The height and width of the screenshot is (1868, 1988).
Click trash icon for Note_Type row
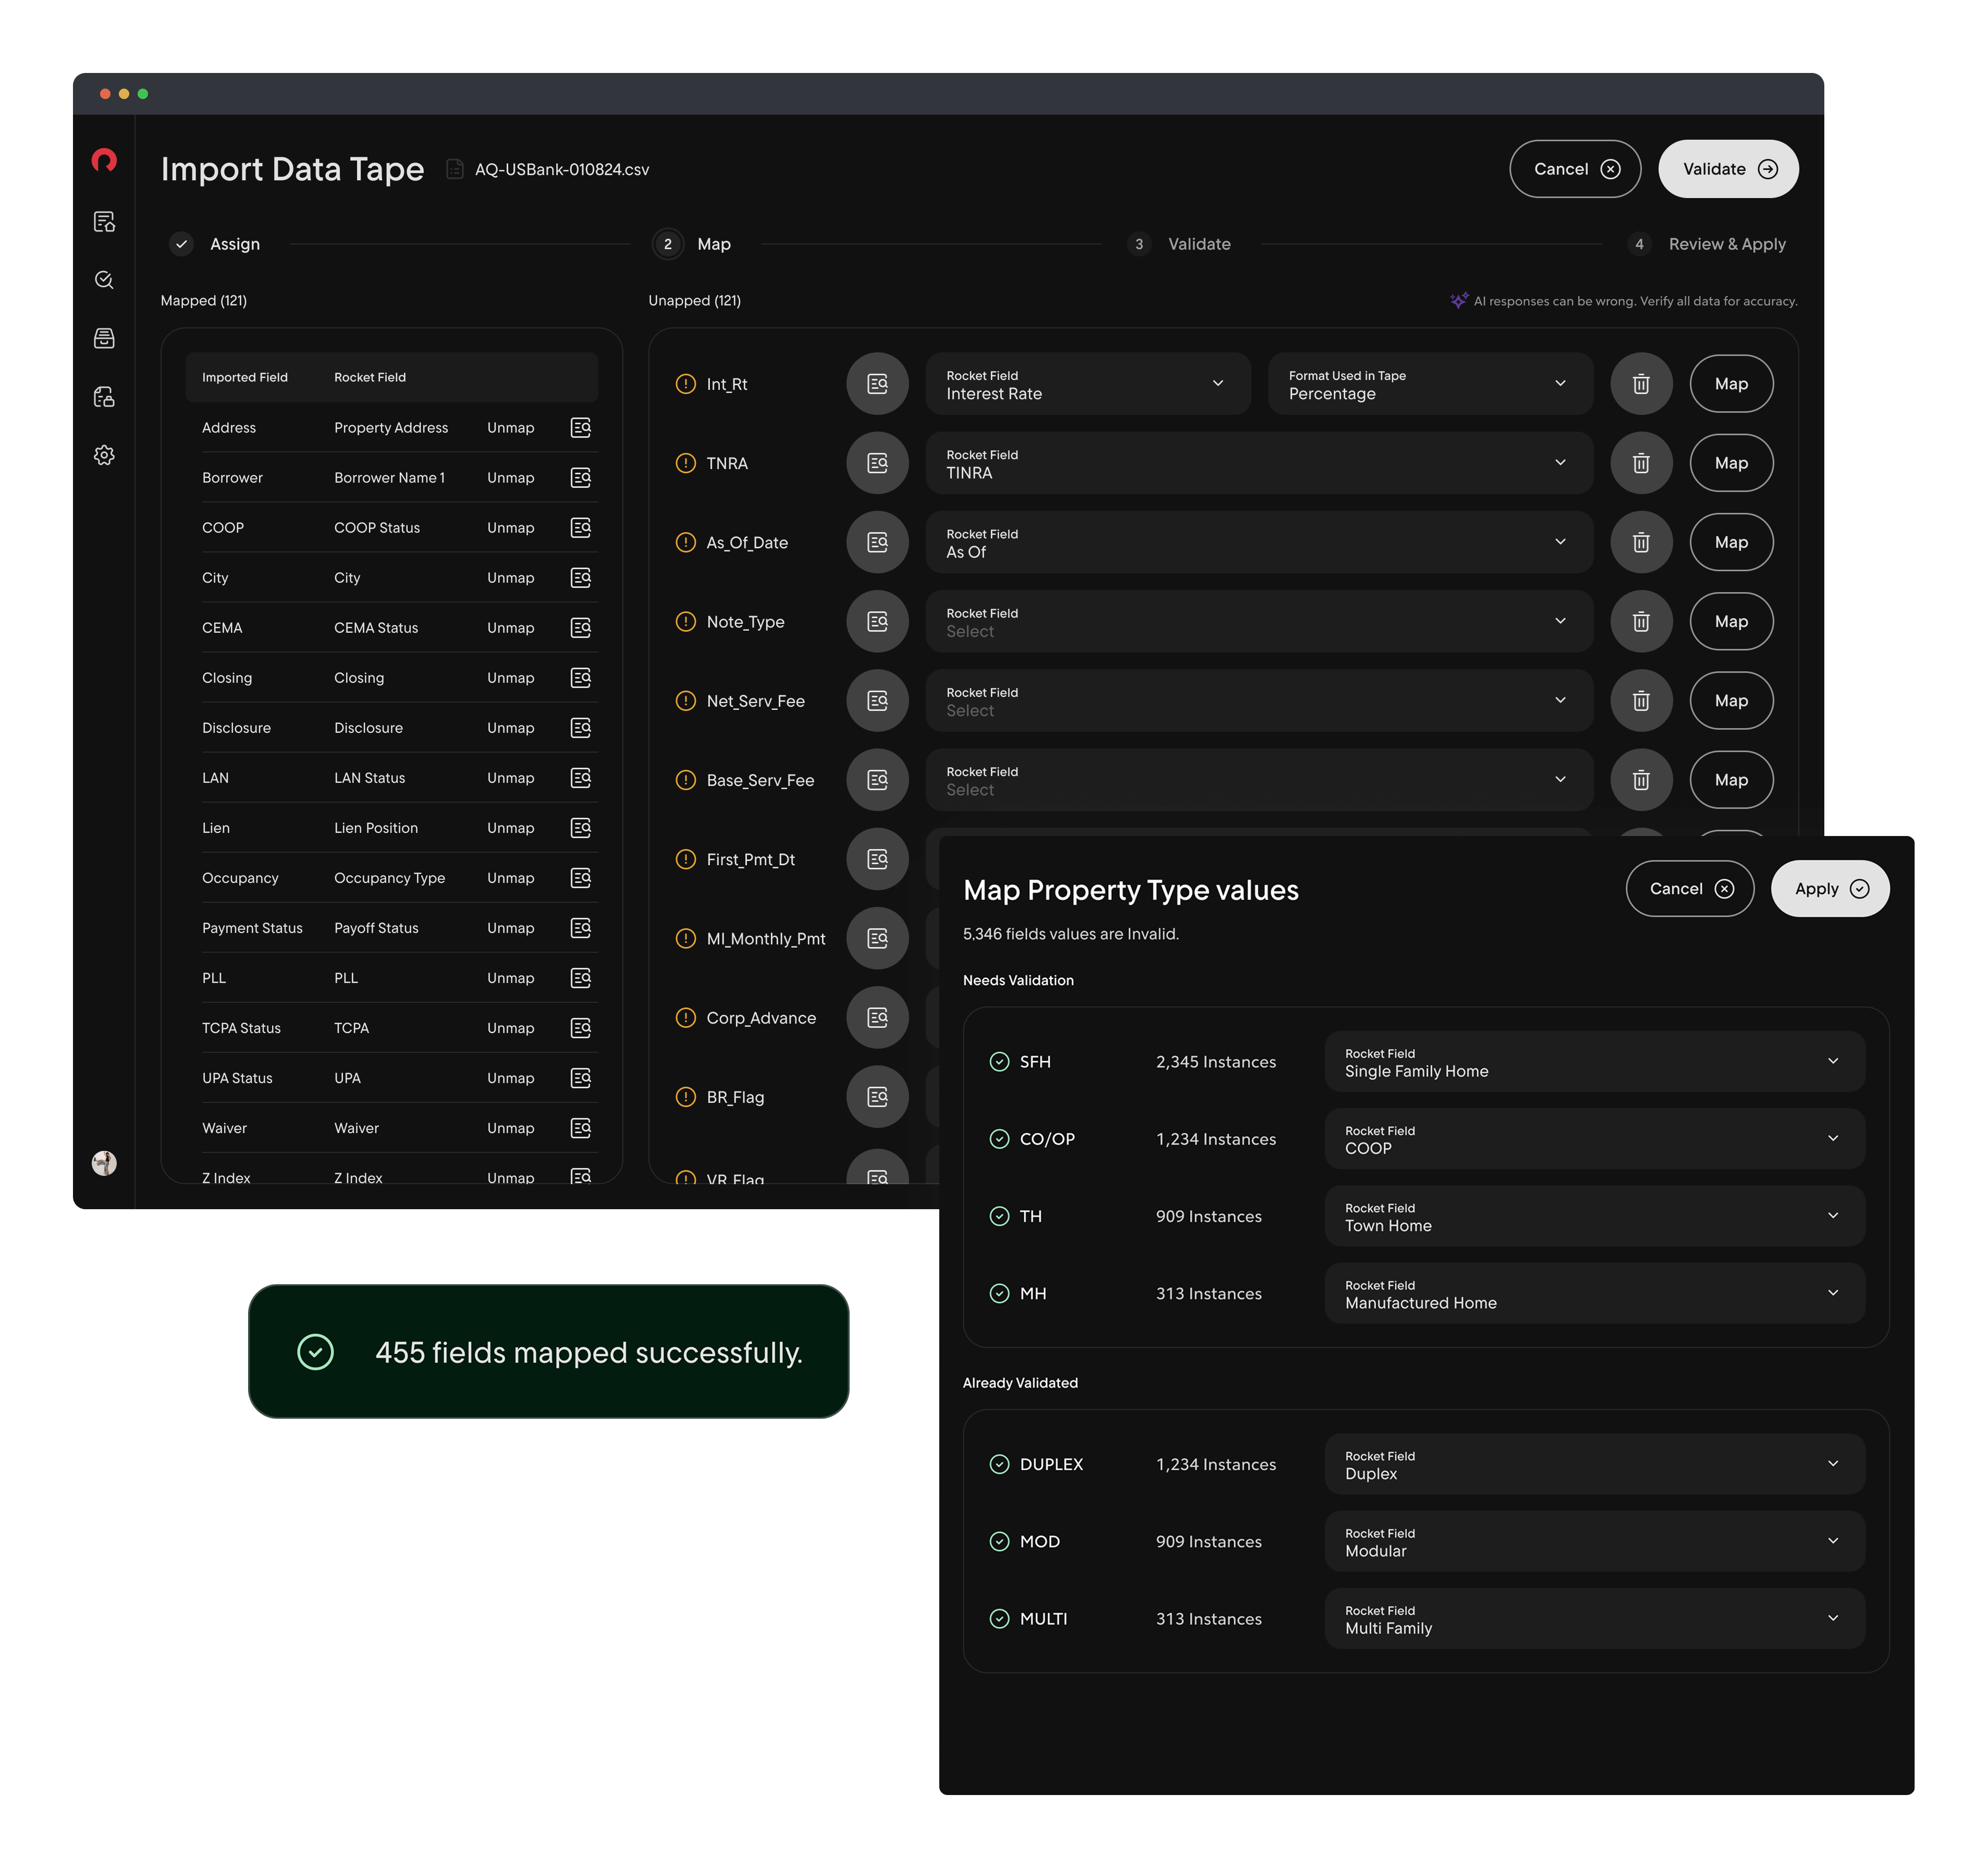tap(1640, 622)
